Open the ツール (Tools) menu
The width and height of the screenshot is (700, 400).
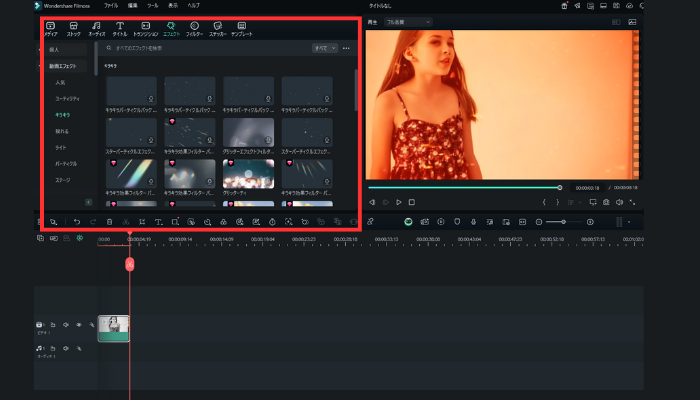pyautogui.click(x=153, y=5)
